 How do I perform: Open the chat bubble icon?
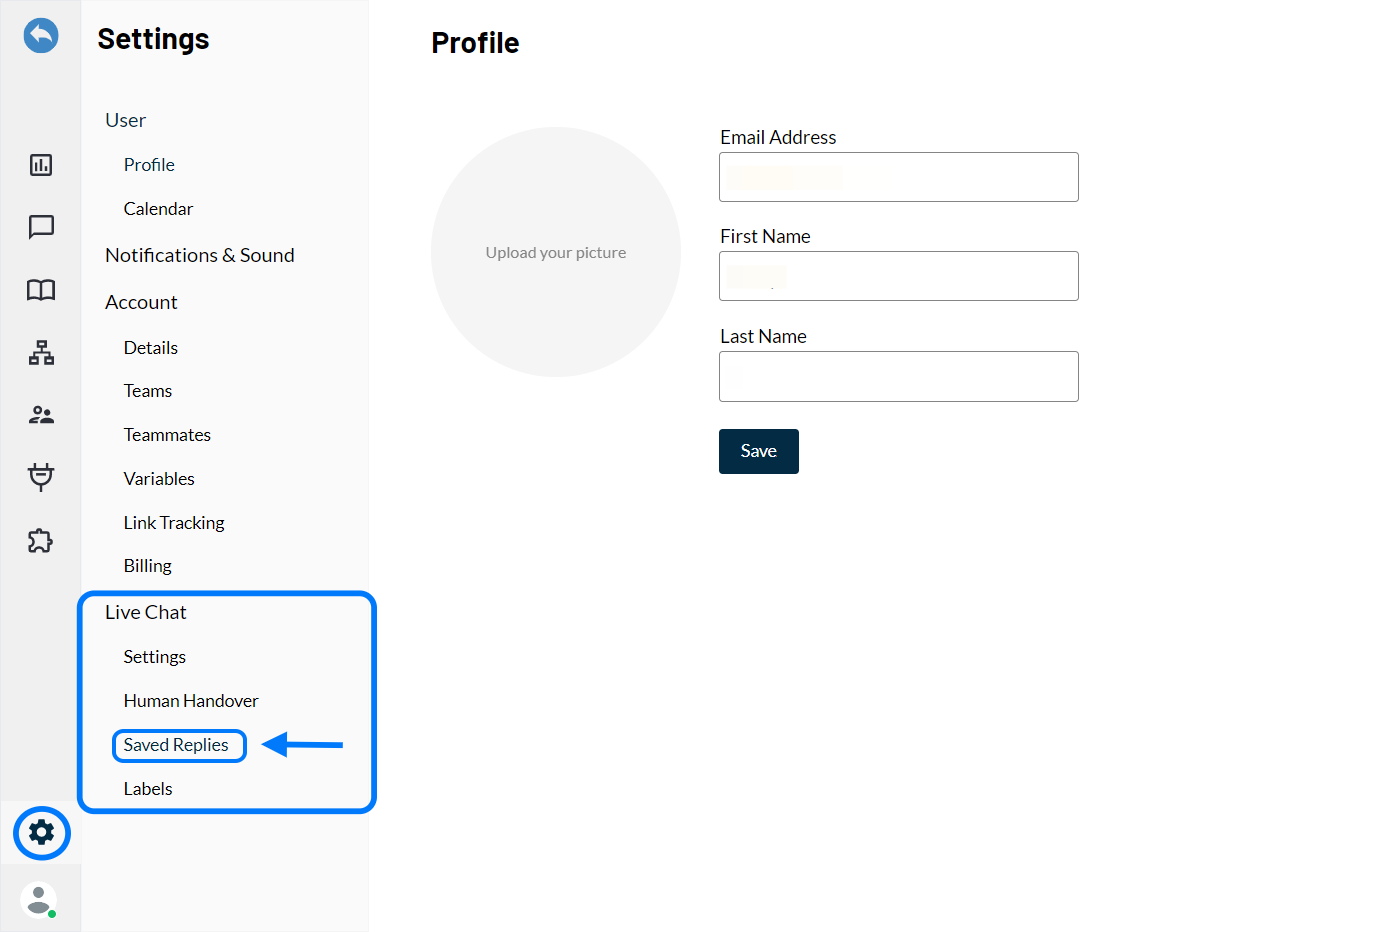pos(41,227)
